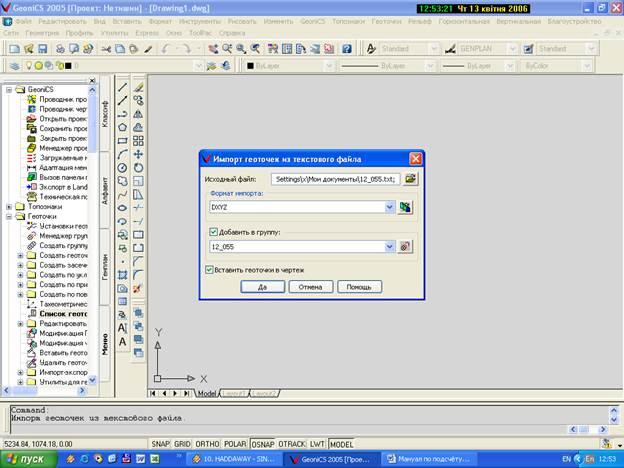The image size is (624, 468).
Task: Click the 'Отмена' button in dialog
Action: click(x=310, y=287)
